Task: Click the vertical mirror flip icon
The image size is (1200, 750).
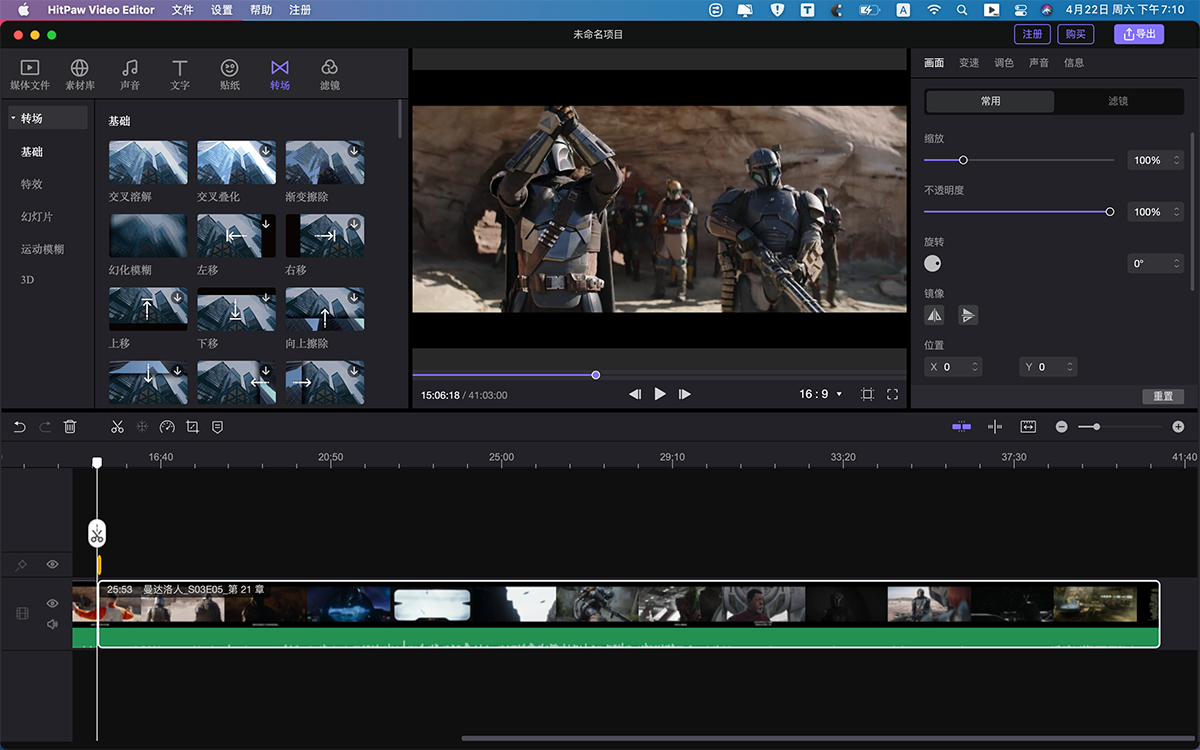Action: click(967, 315)
